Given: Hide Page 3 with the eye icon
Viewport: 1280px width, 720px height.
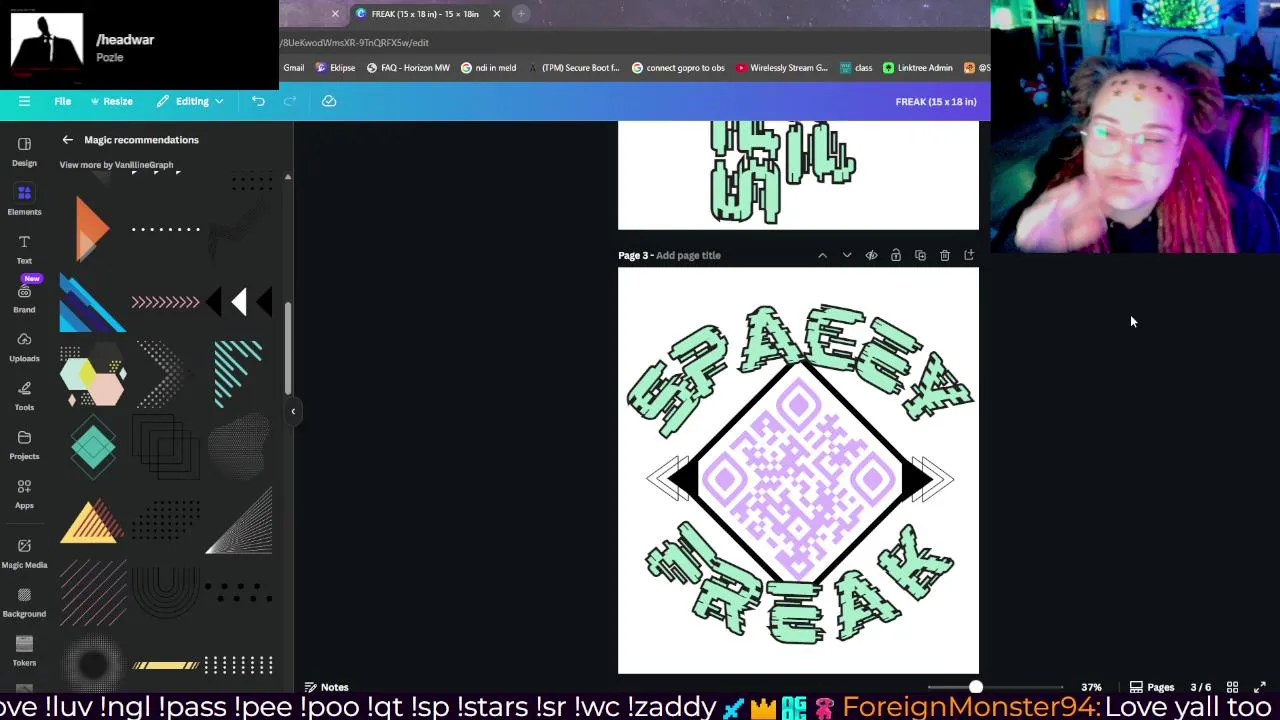Looking at the screenshot, I should coord(871,256).
